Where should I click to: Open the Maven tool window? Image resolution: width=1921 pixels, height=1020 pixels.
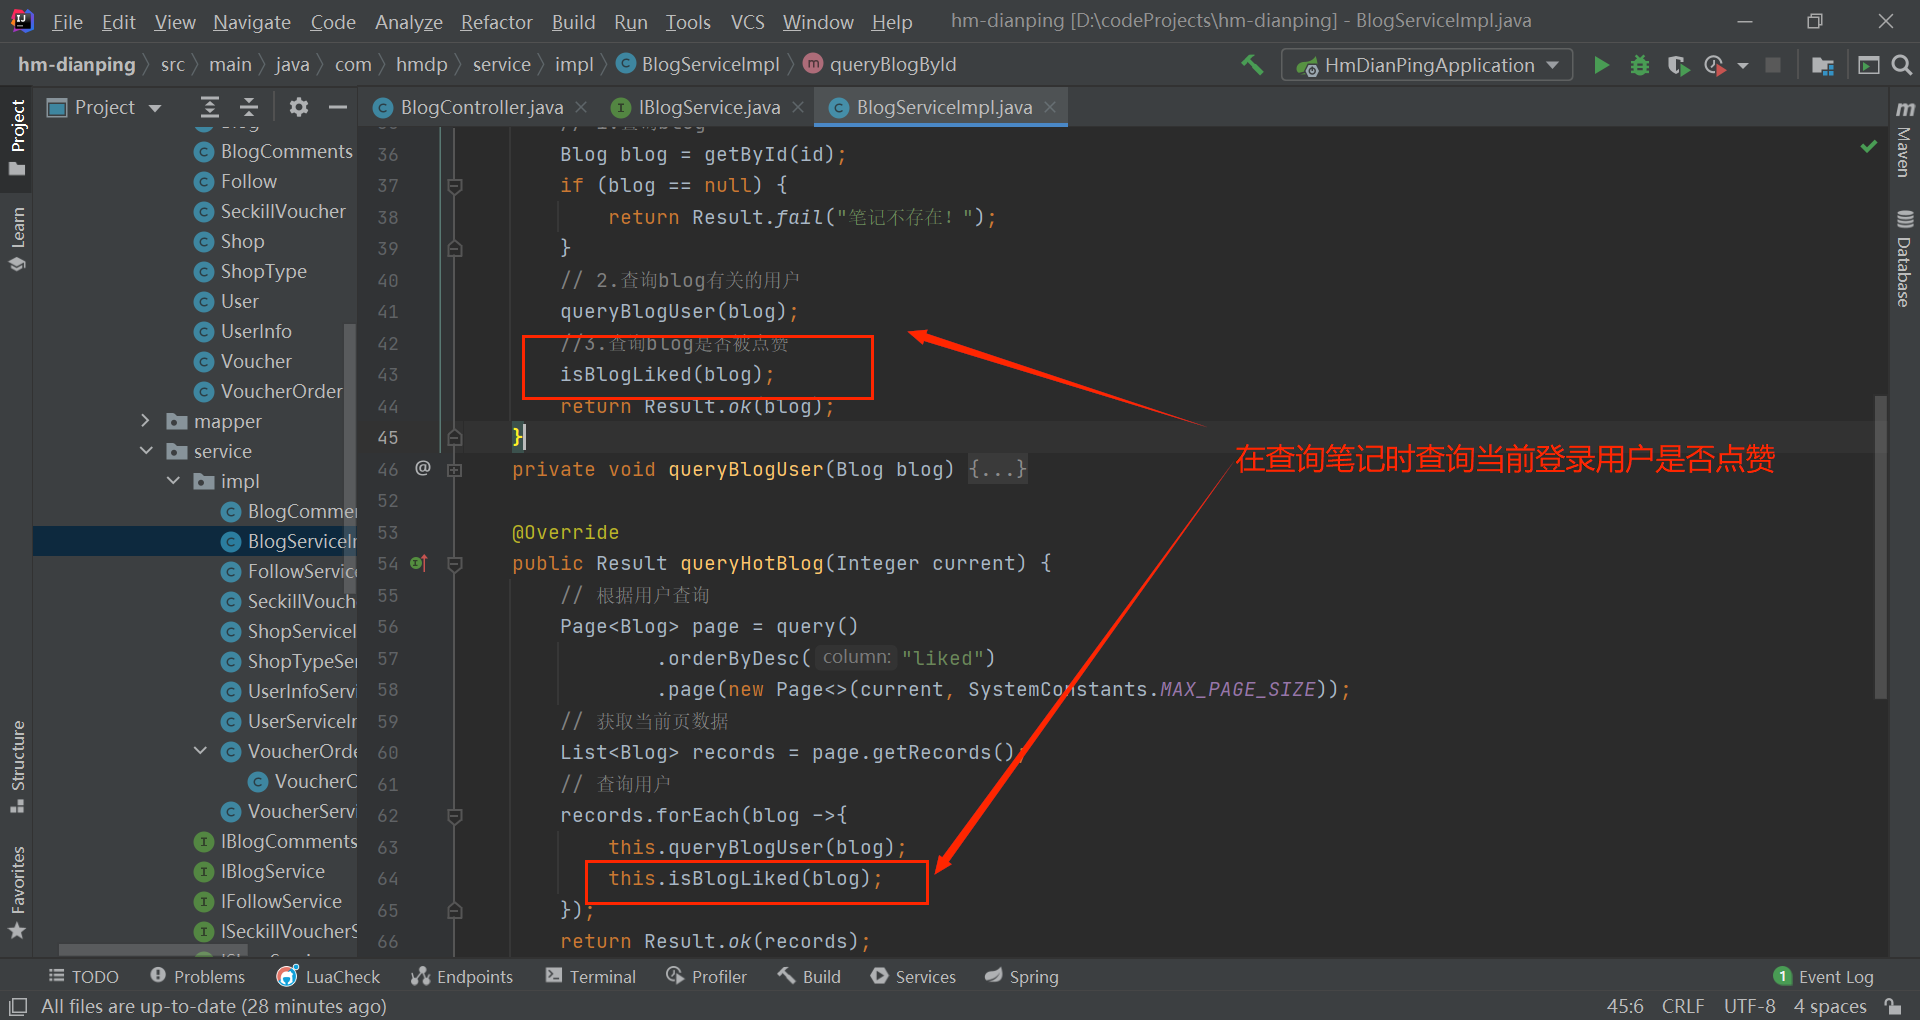(1904, 139)
